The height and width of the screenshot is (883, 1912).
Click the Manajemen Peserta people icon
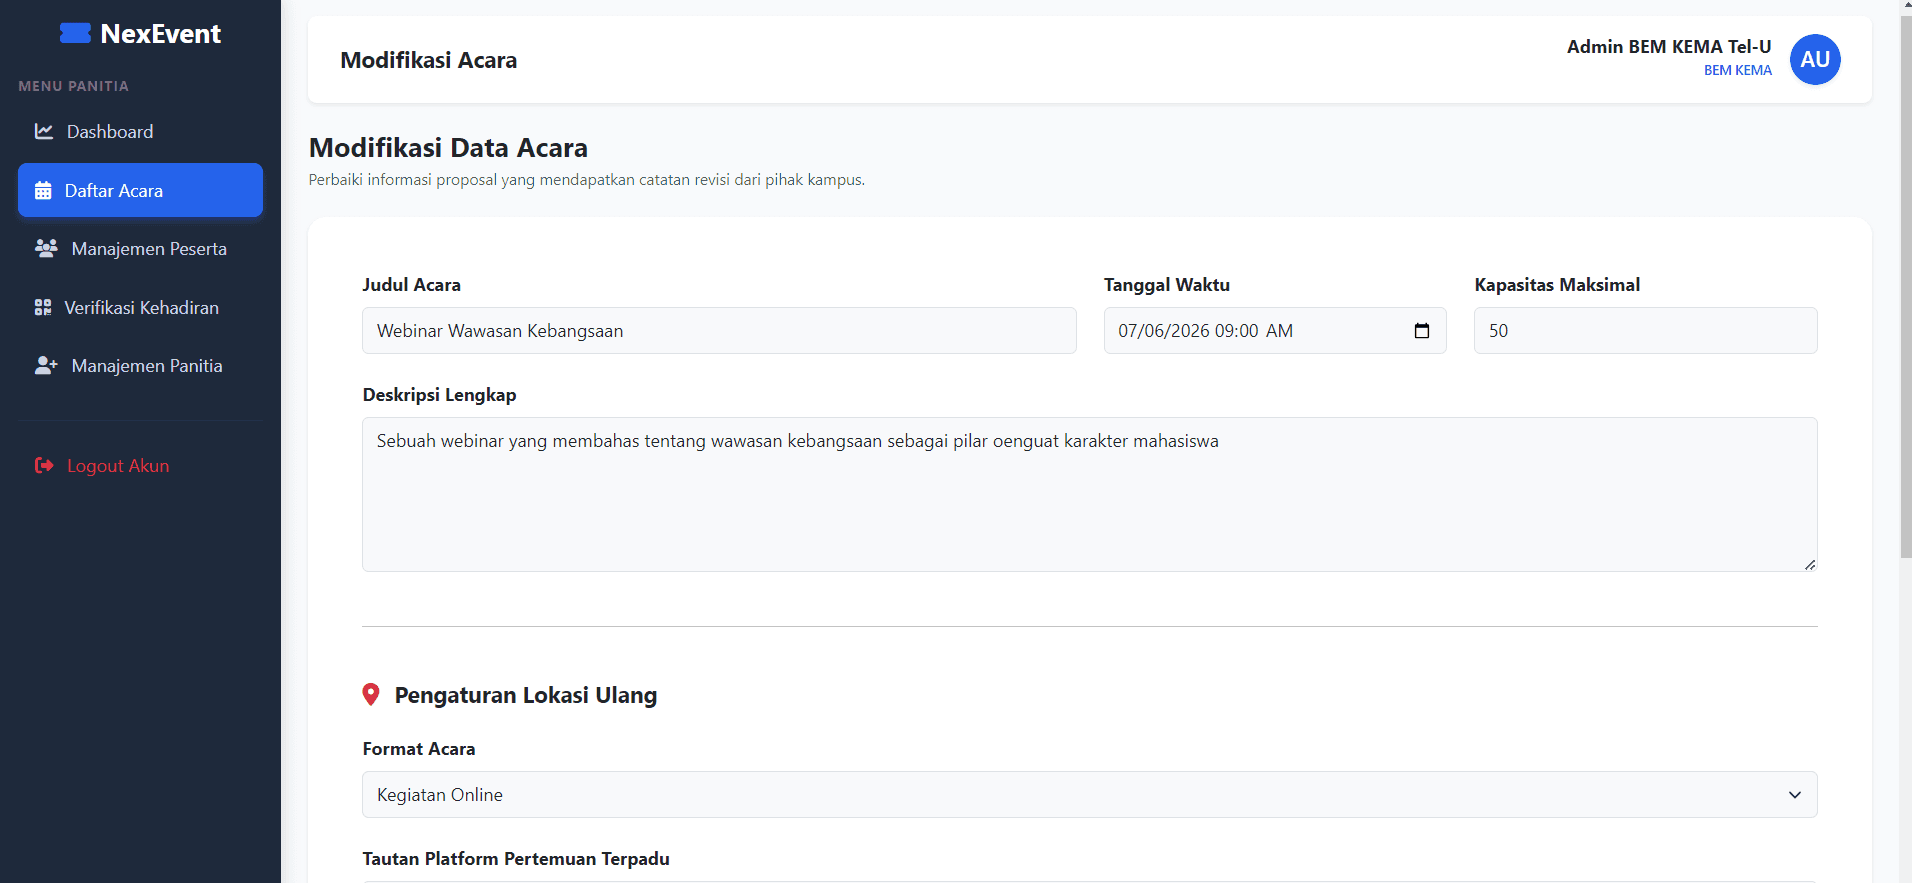coord(46,248)
